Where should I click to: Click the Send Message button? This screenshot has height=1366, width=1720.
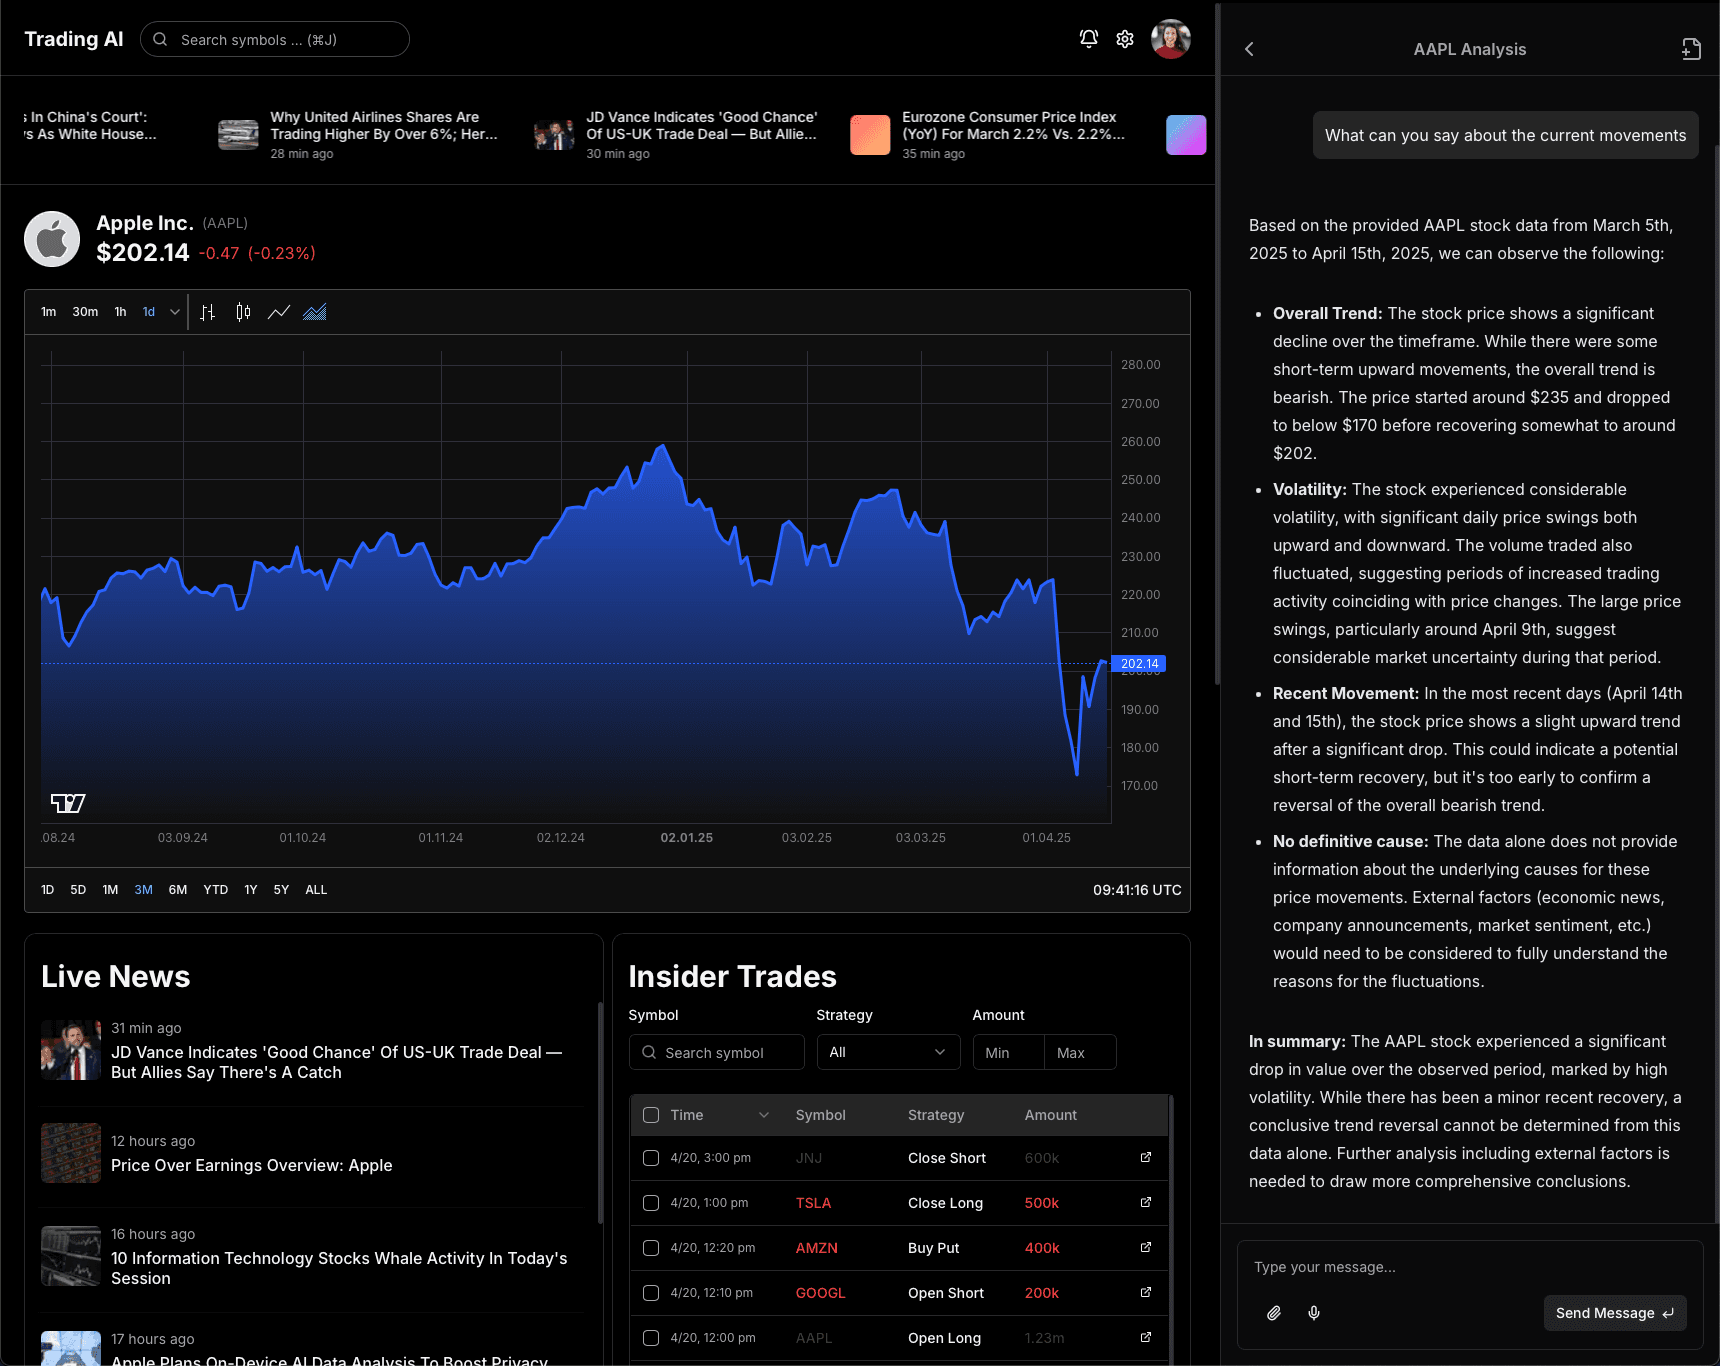point(1614,1313)
